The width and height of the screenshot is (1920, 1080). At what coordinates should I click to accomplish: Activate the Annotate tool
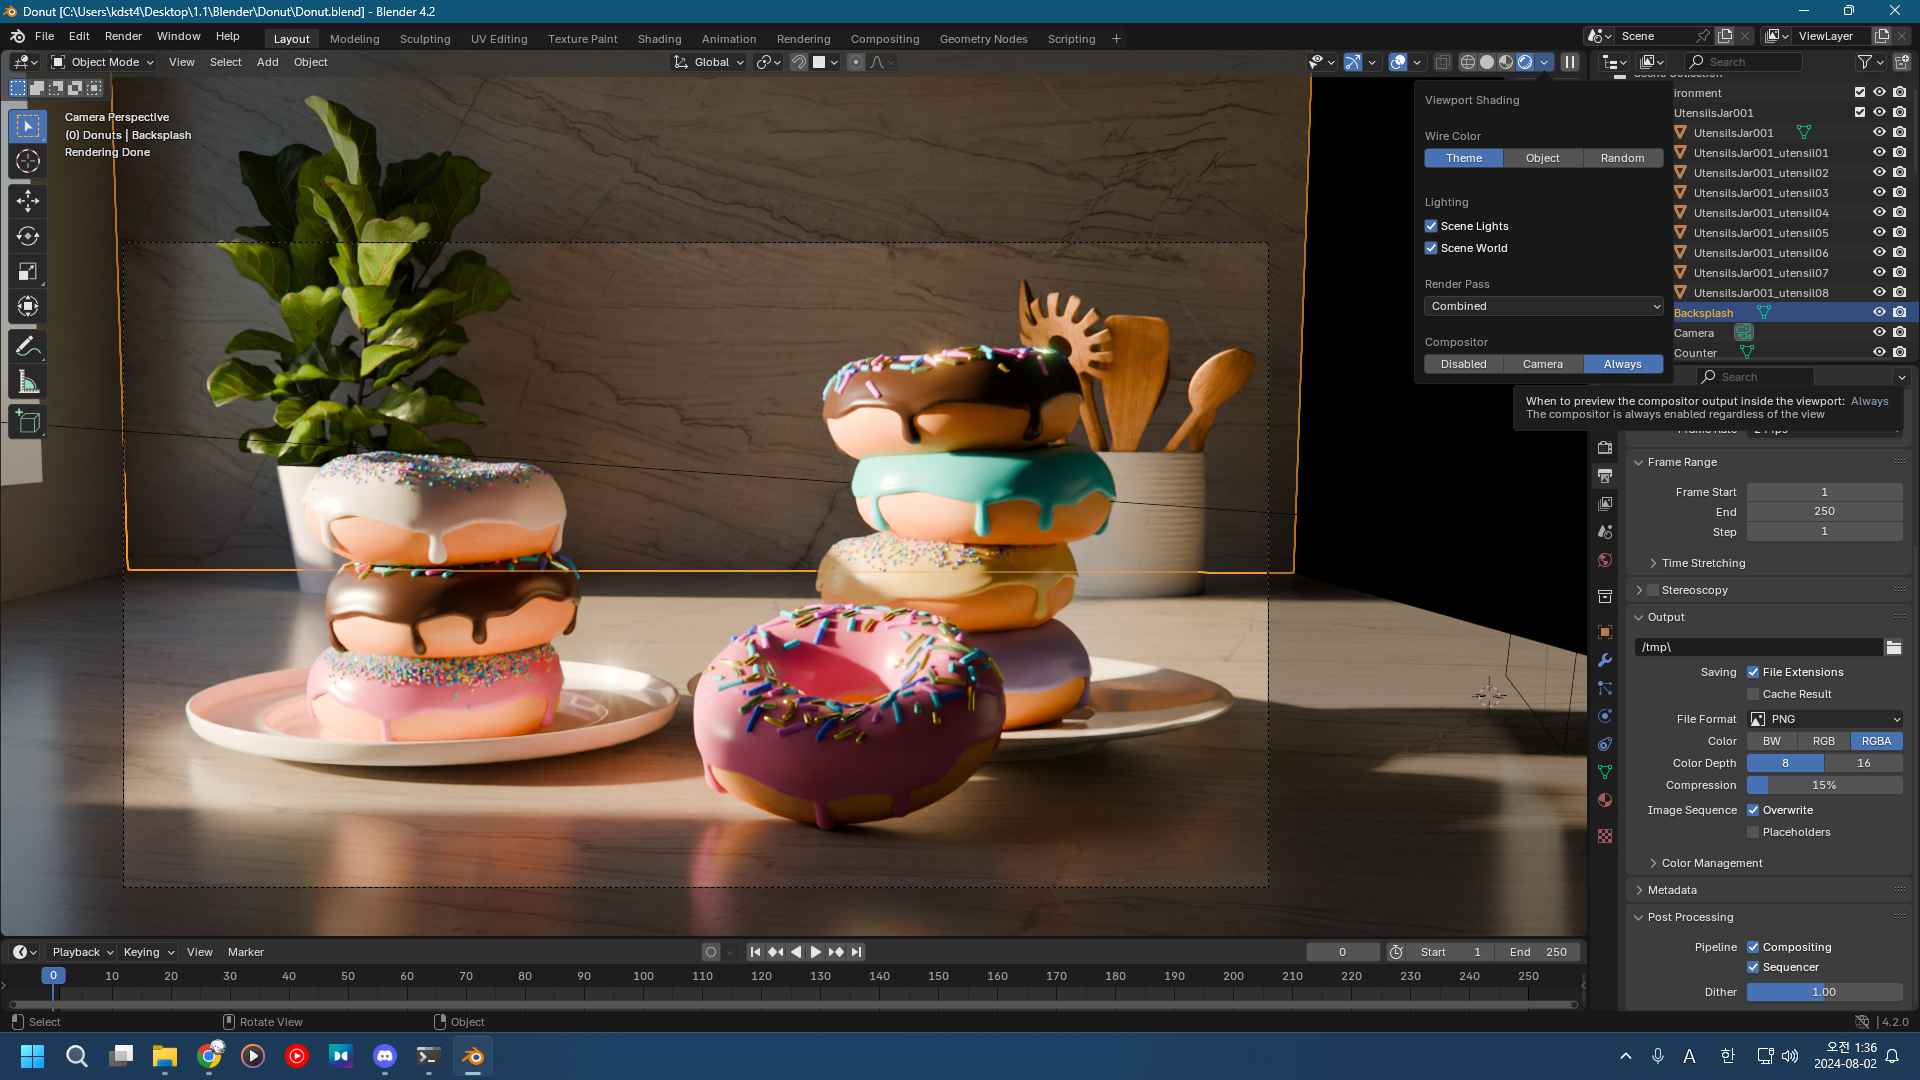(x=28, y=347)
